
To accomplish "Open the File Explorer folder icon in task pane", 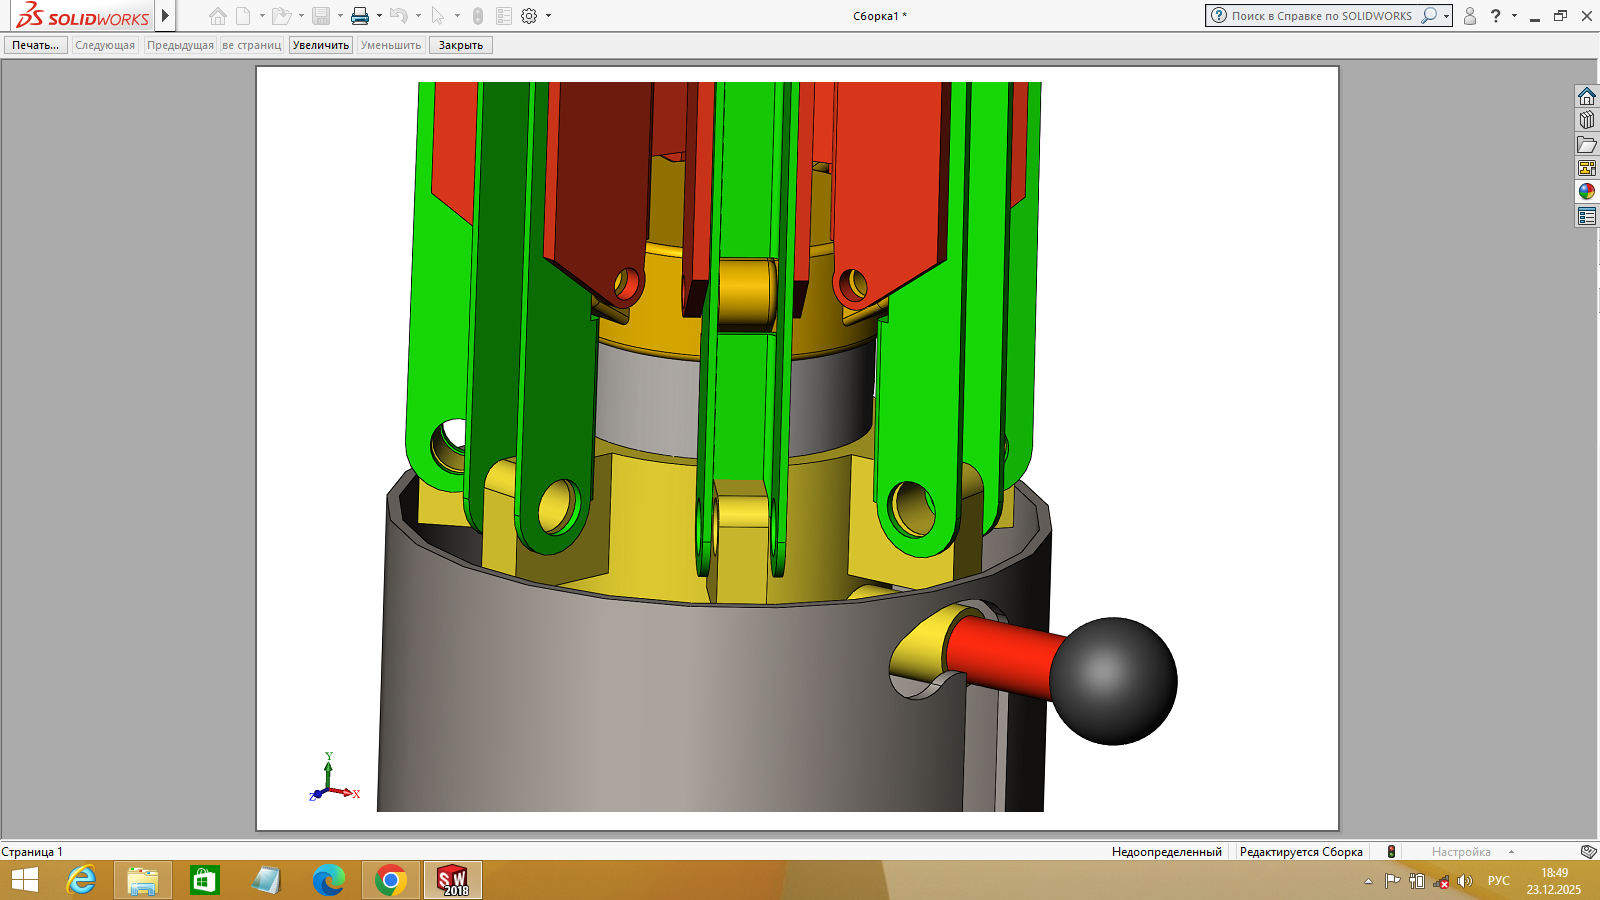I will pos(1587,144).
